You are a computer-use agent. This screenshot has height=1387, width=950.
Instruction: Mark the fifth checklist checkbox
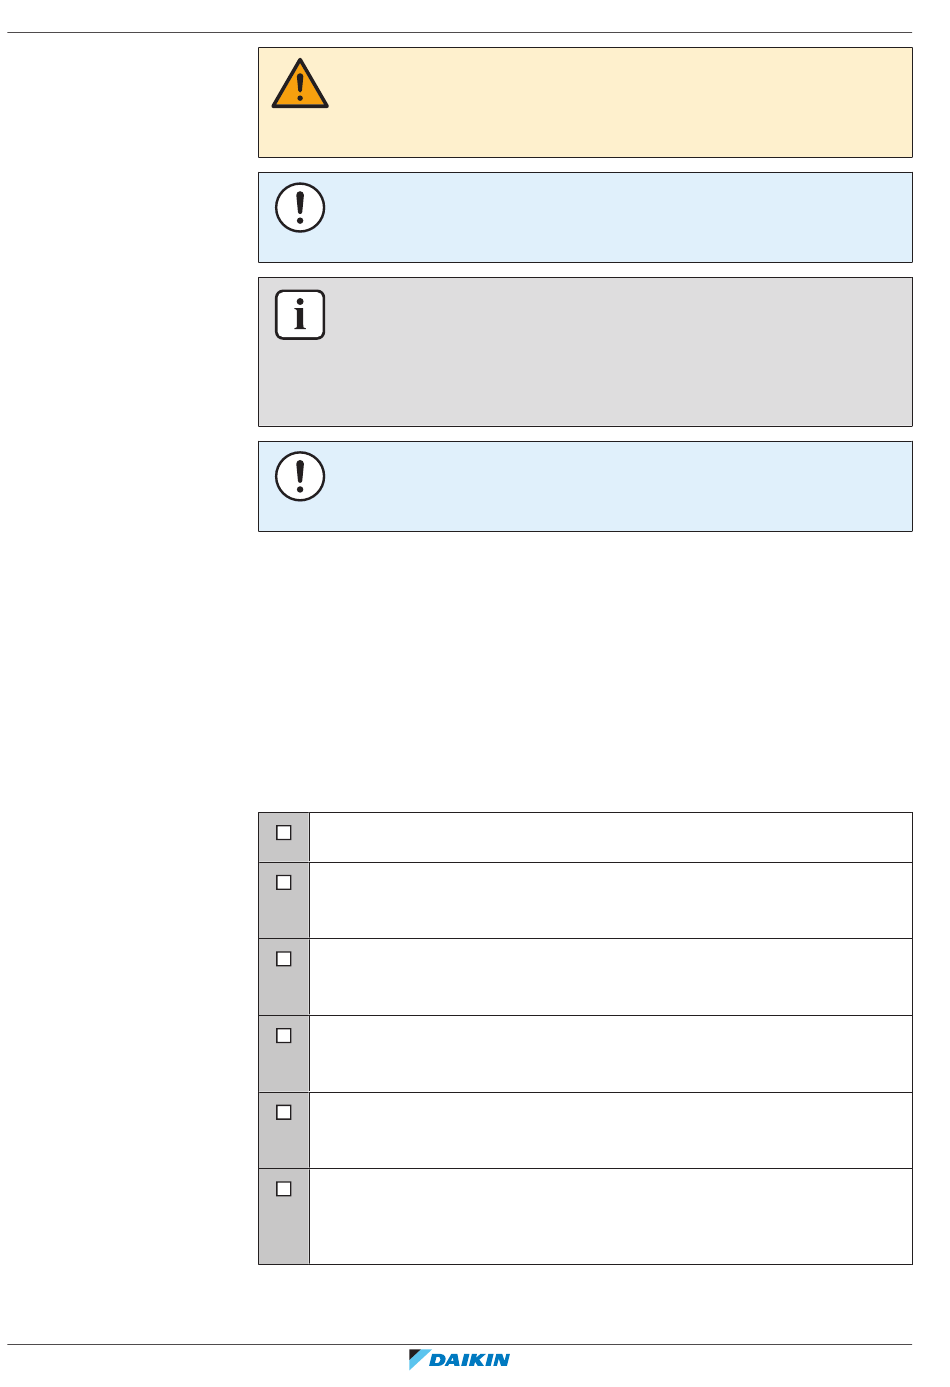coord(284,1112)
